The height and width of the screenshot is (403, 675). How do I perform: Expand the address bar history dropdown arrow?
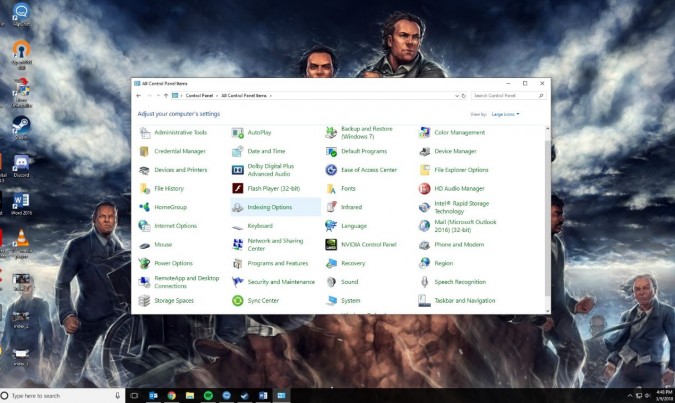pos(456,96)
